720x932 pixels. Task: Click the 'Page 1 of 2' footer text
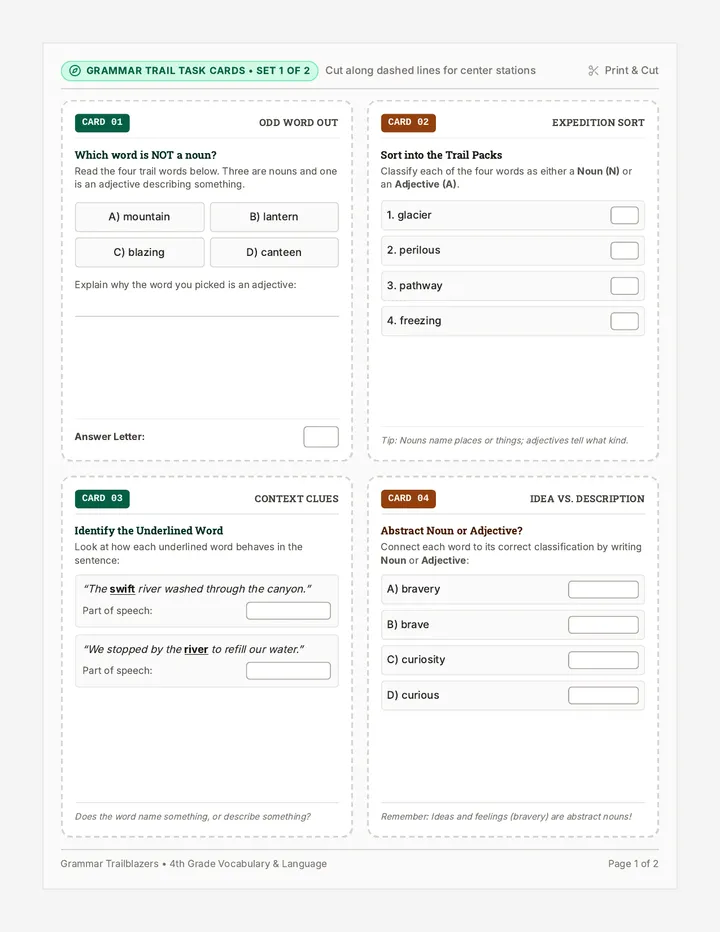633,864
